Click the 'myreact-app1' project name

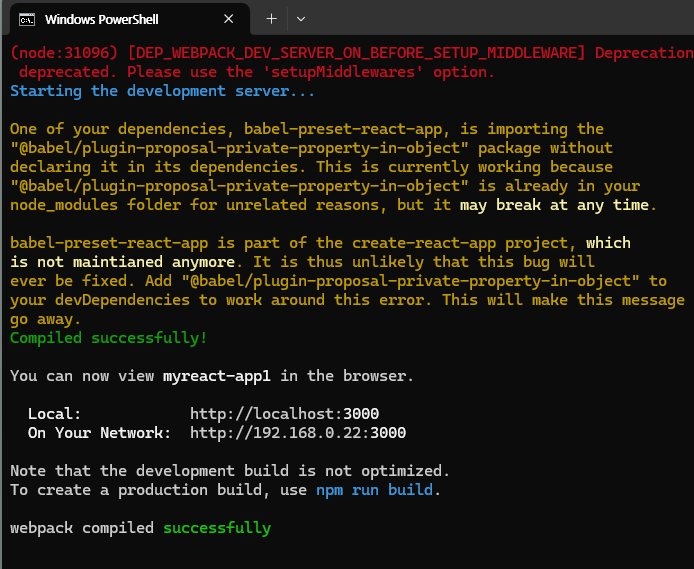point(217,376)
